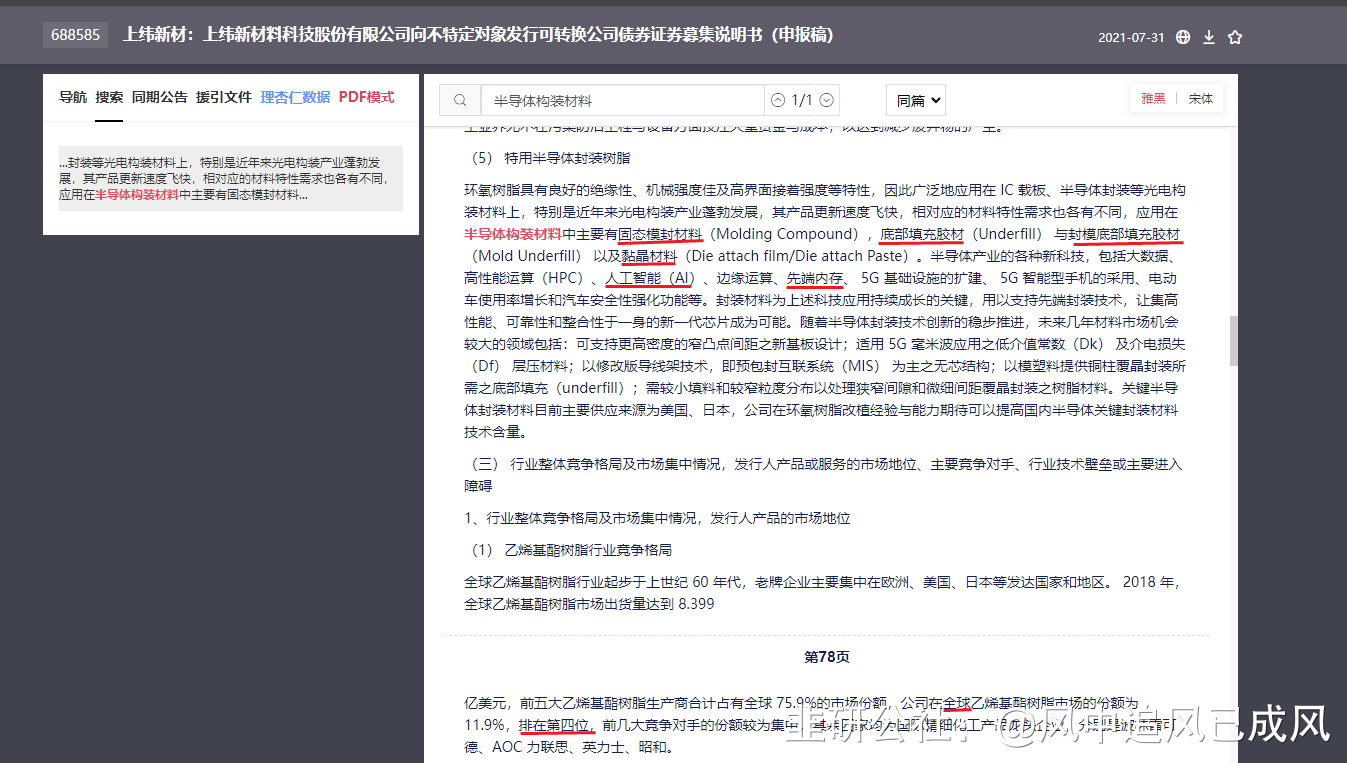Jump to previous match with the up-arrow icon

[778, 100]
